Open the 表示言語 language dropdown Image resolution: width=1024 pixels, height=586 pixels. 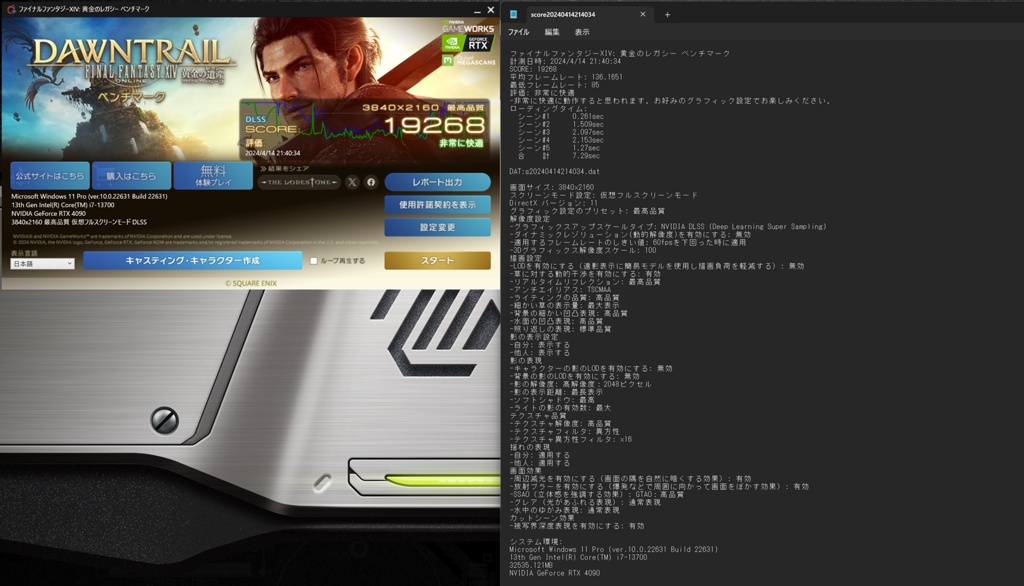[42, 263]
